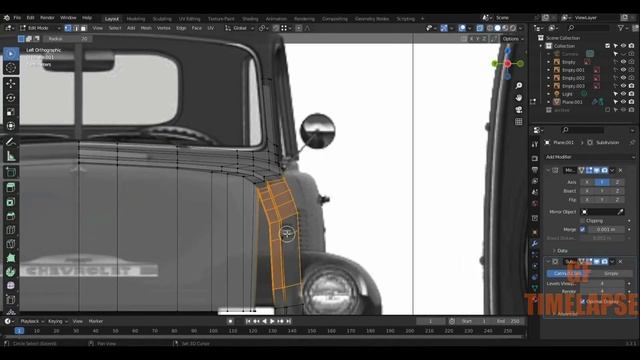Select the Smooth tool
Image resolution: width=640 pixels, height=360 pixels.
(x=11, y=285)
